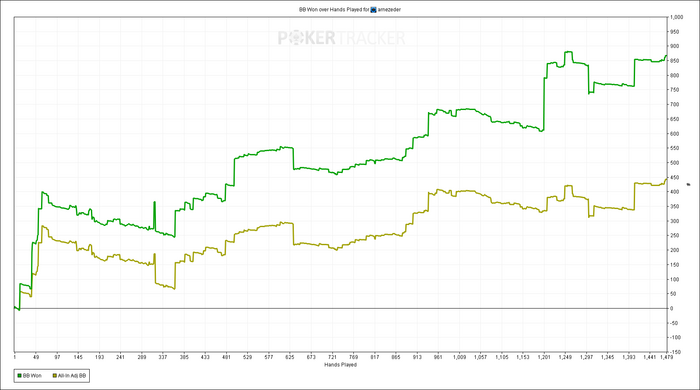This screenshot has width=700, height=390.
Task: Click x-axis tick label 769
Action: [353, 357]
